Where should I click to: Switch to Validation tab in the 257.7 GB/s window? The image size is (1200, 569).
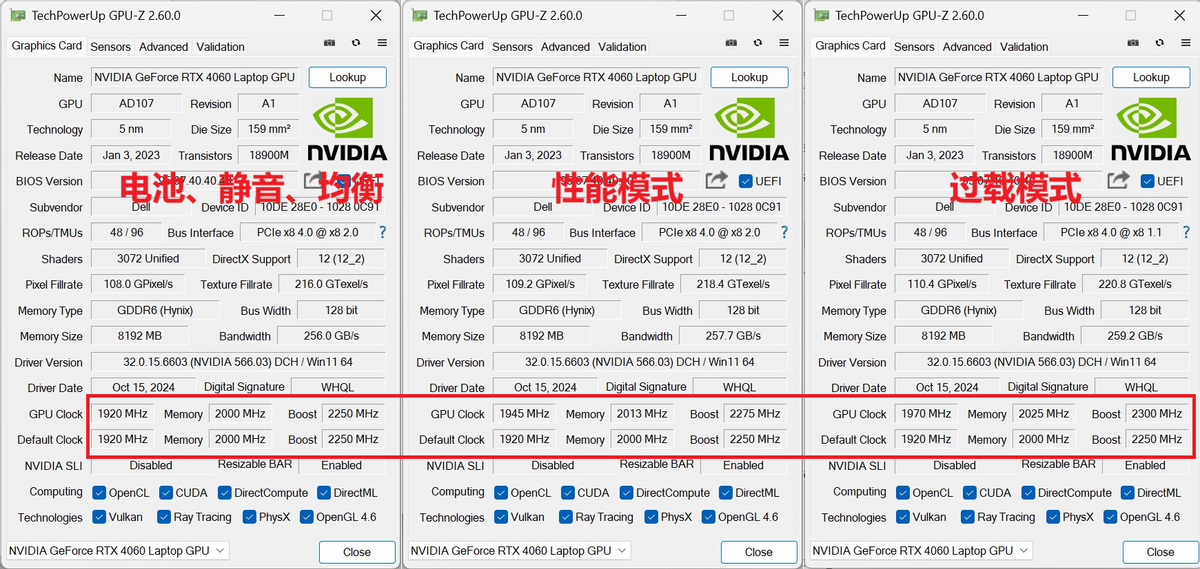622,46
